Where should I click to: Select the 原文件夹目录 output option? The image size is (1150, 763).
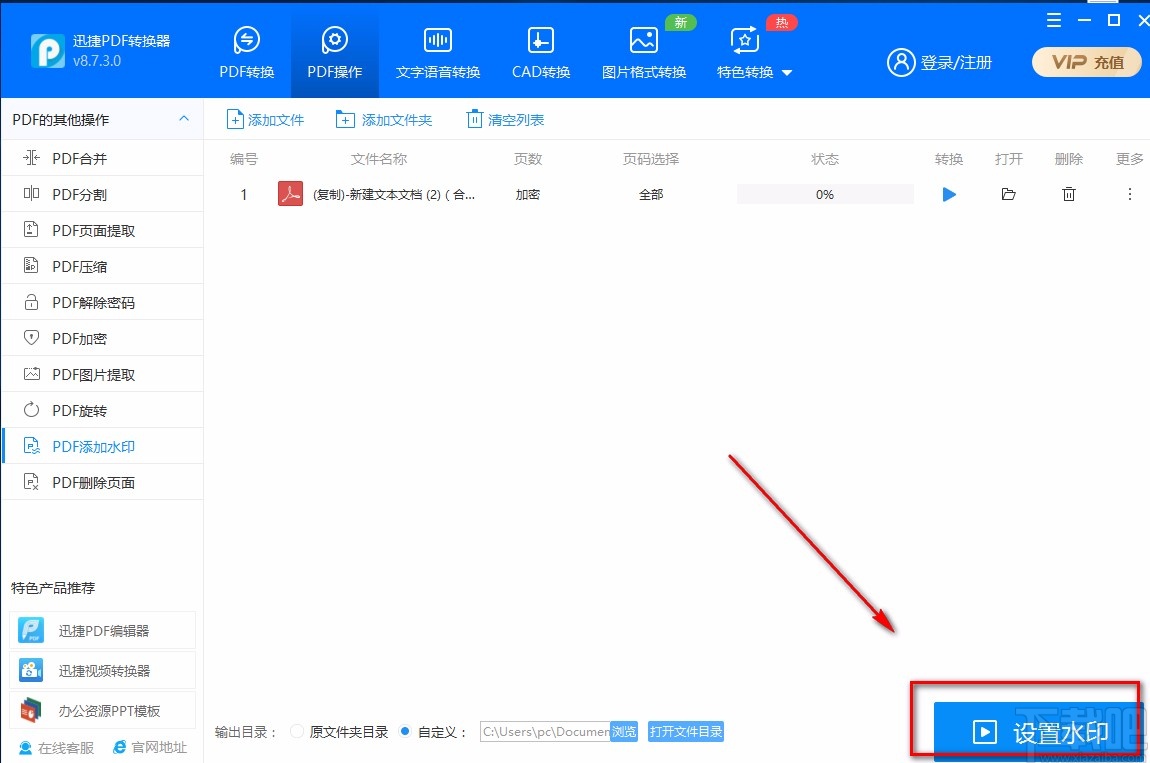297,731
